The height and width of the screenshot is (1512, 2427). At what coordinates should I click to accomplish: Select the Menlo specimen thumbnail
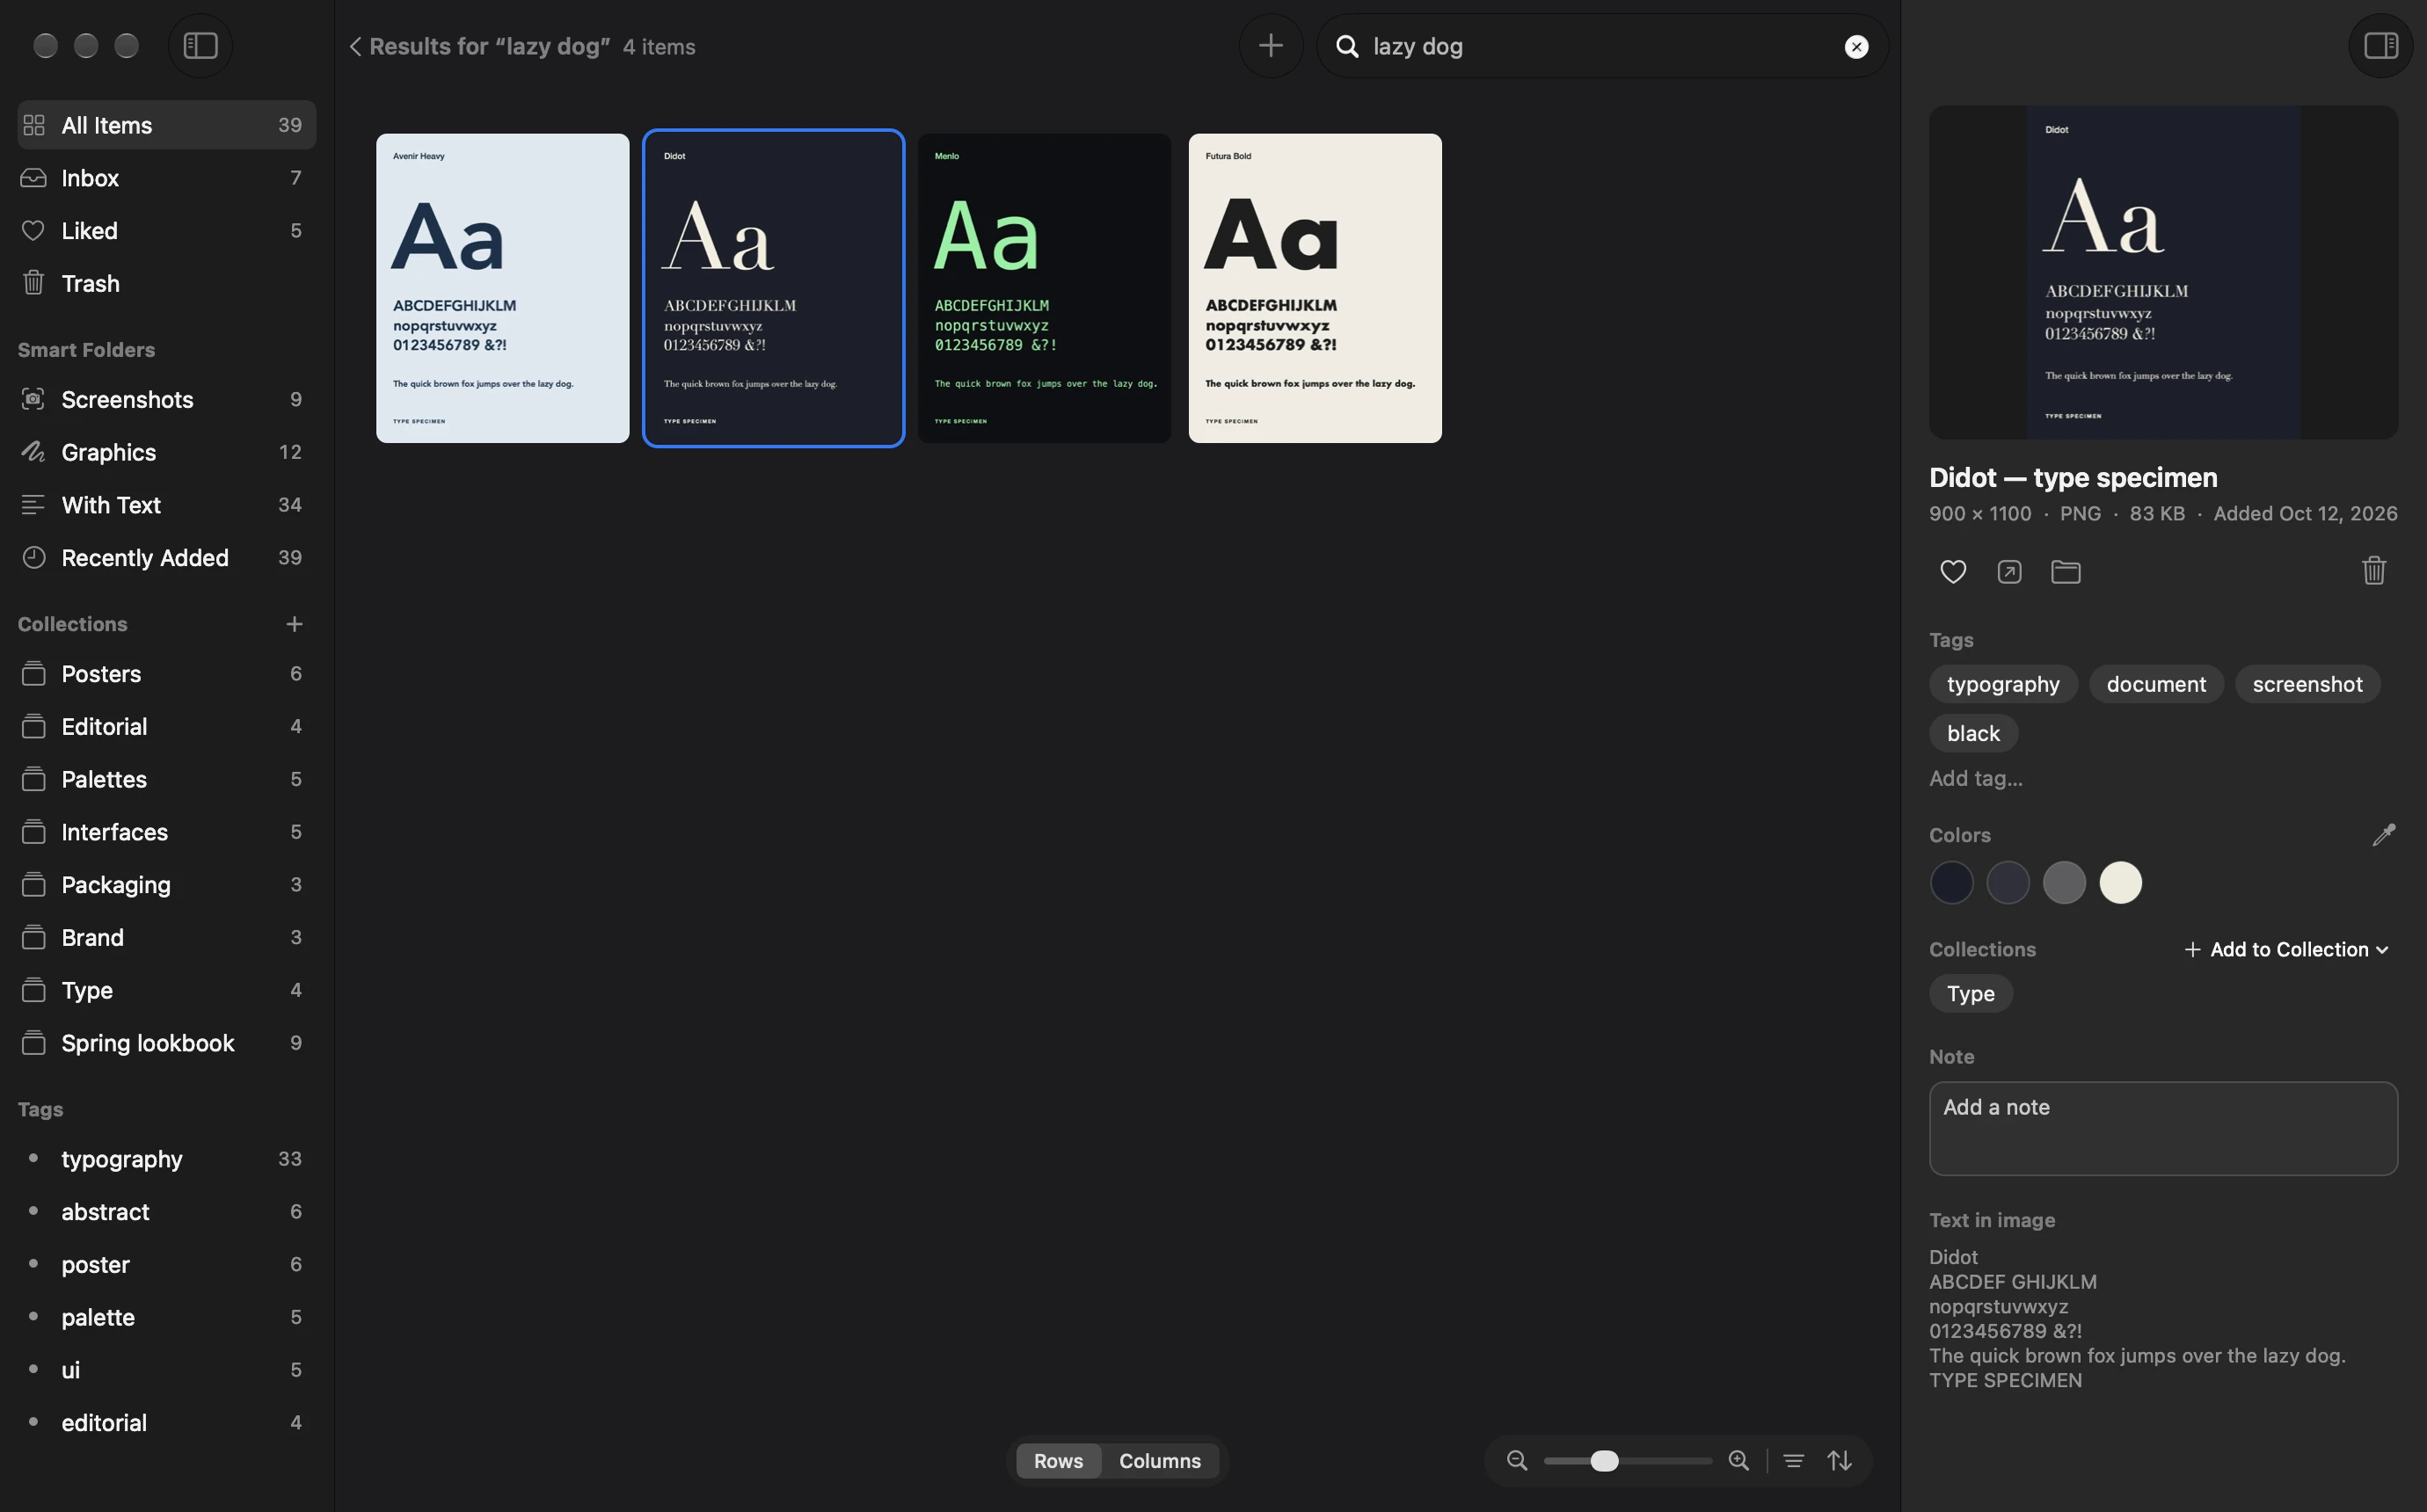1044,288
